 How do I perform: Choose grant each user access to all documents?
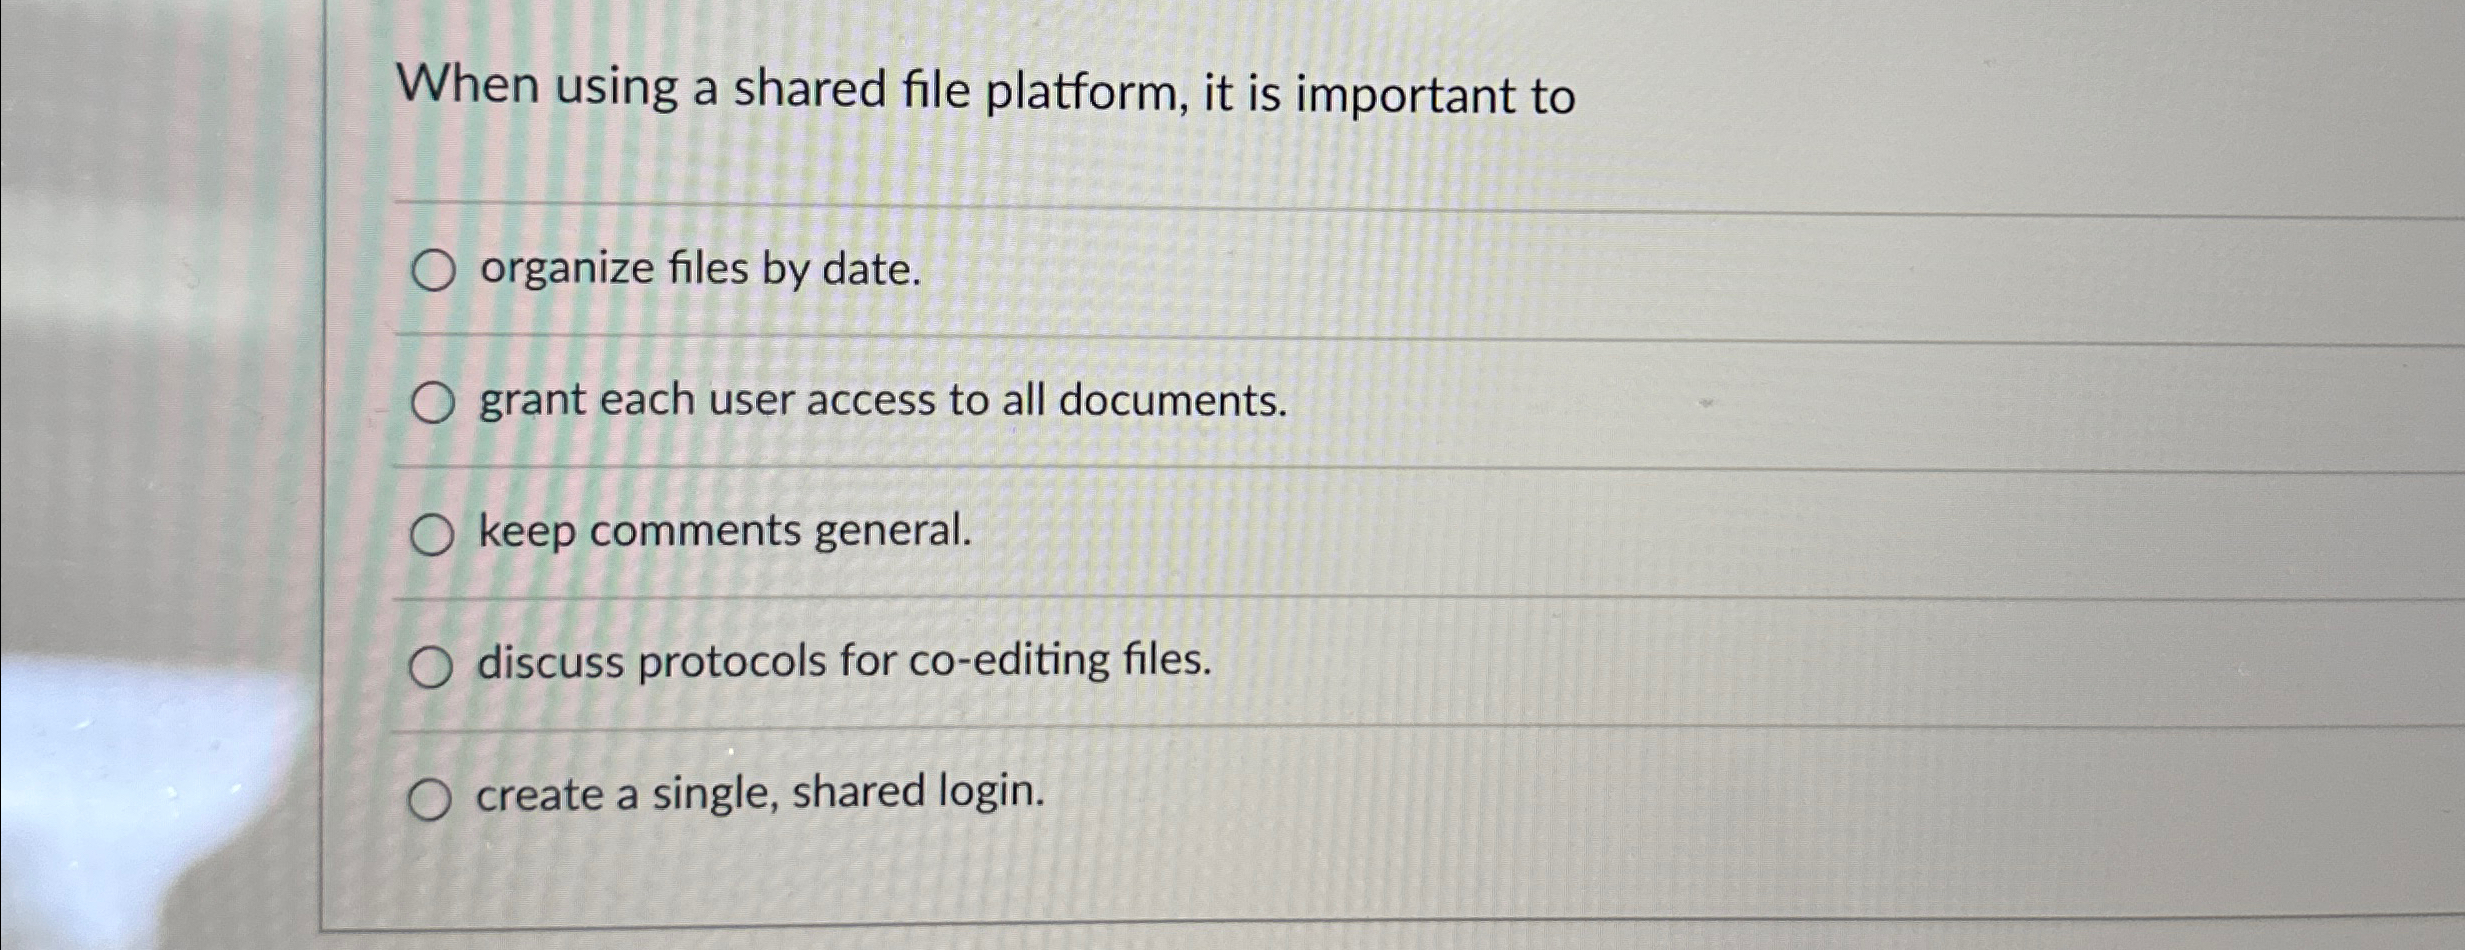(x=434, y=402)
